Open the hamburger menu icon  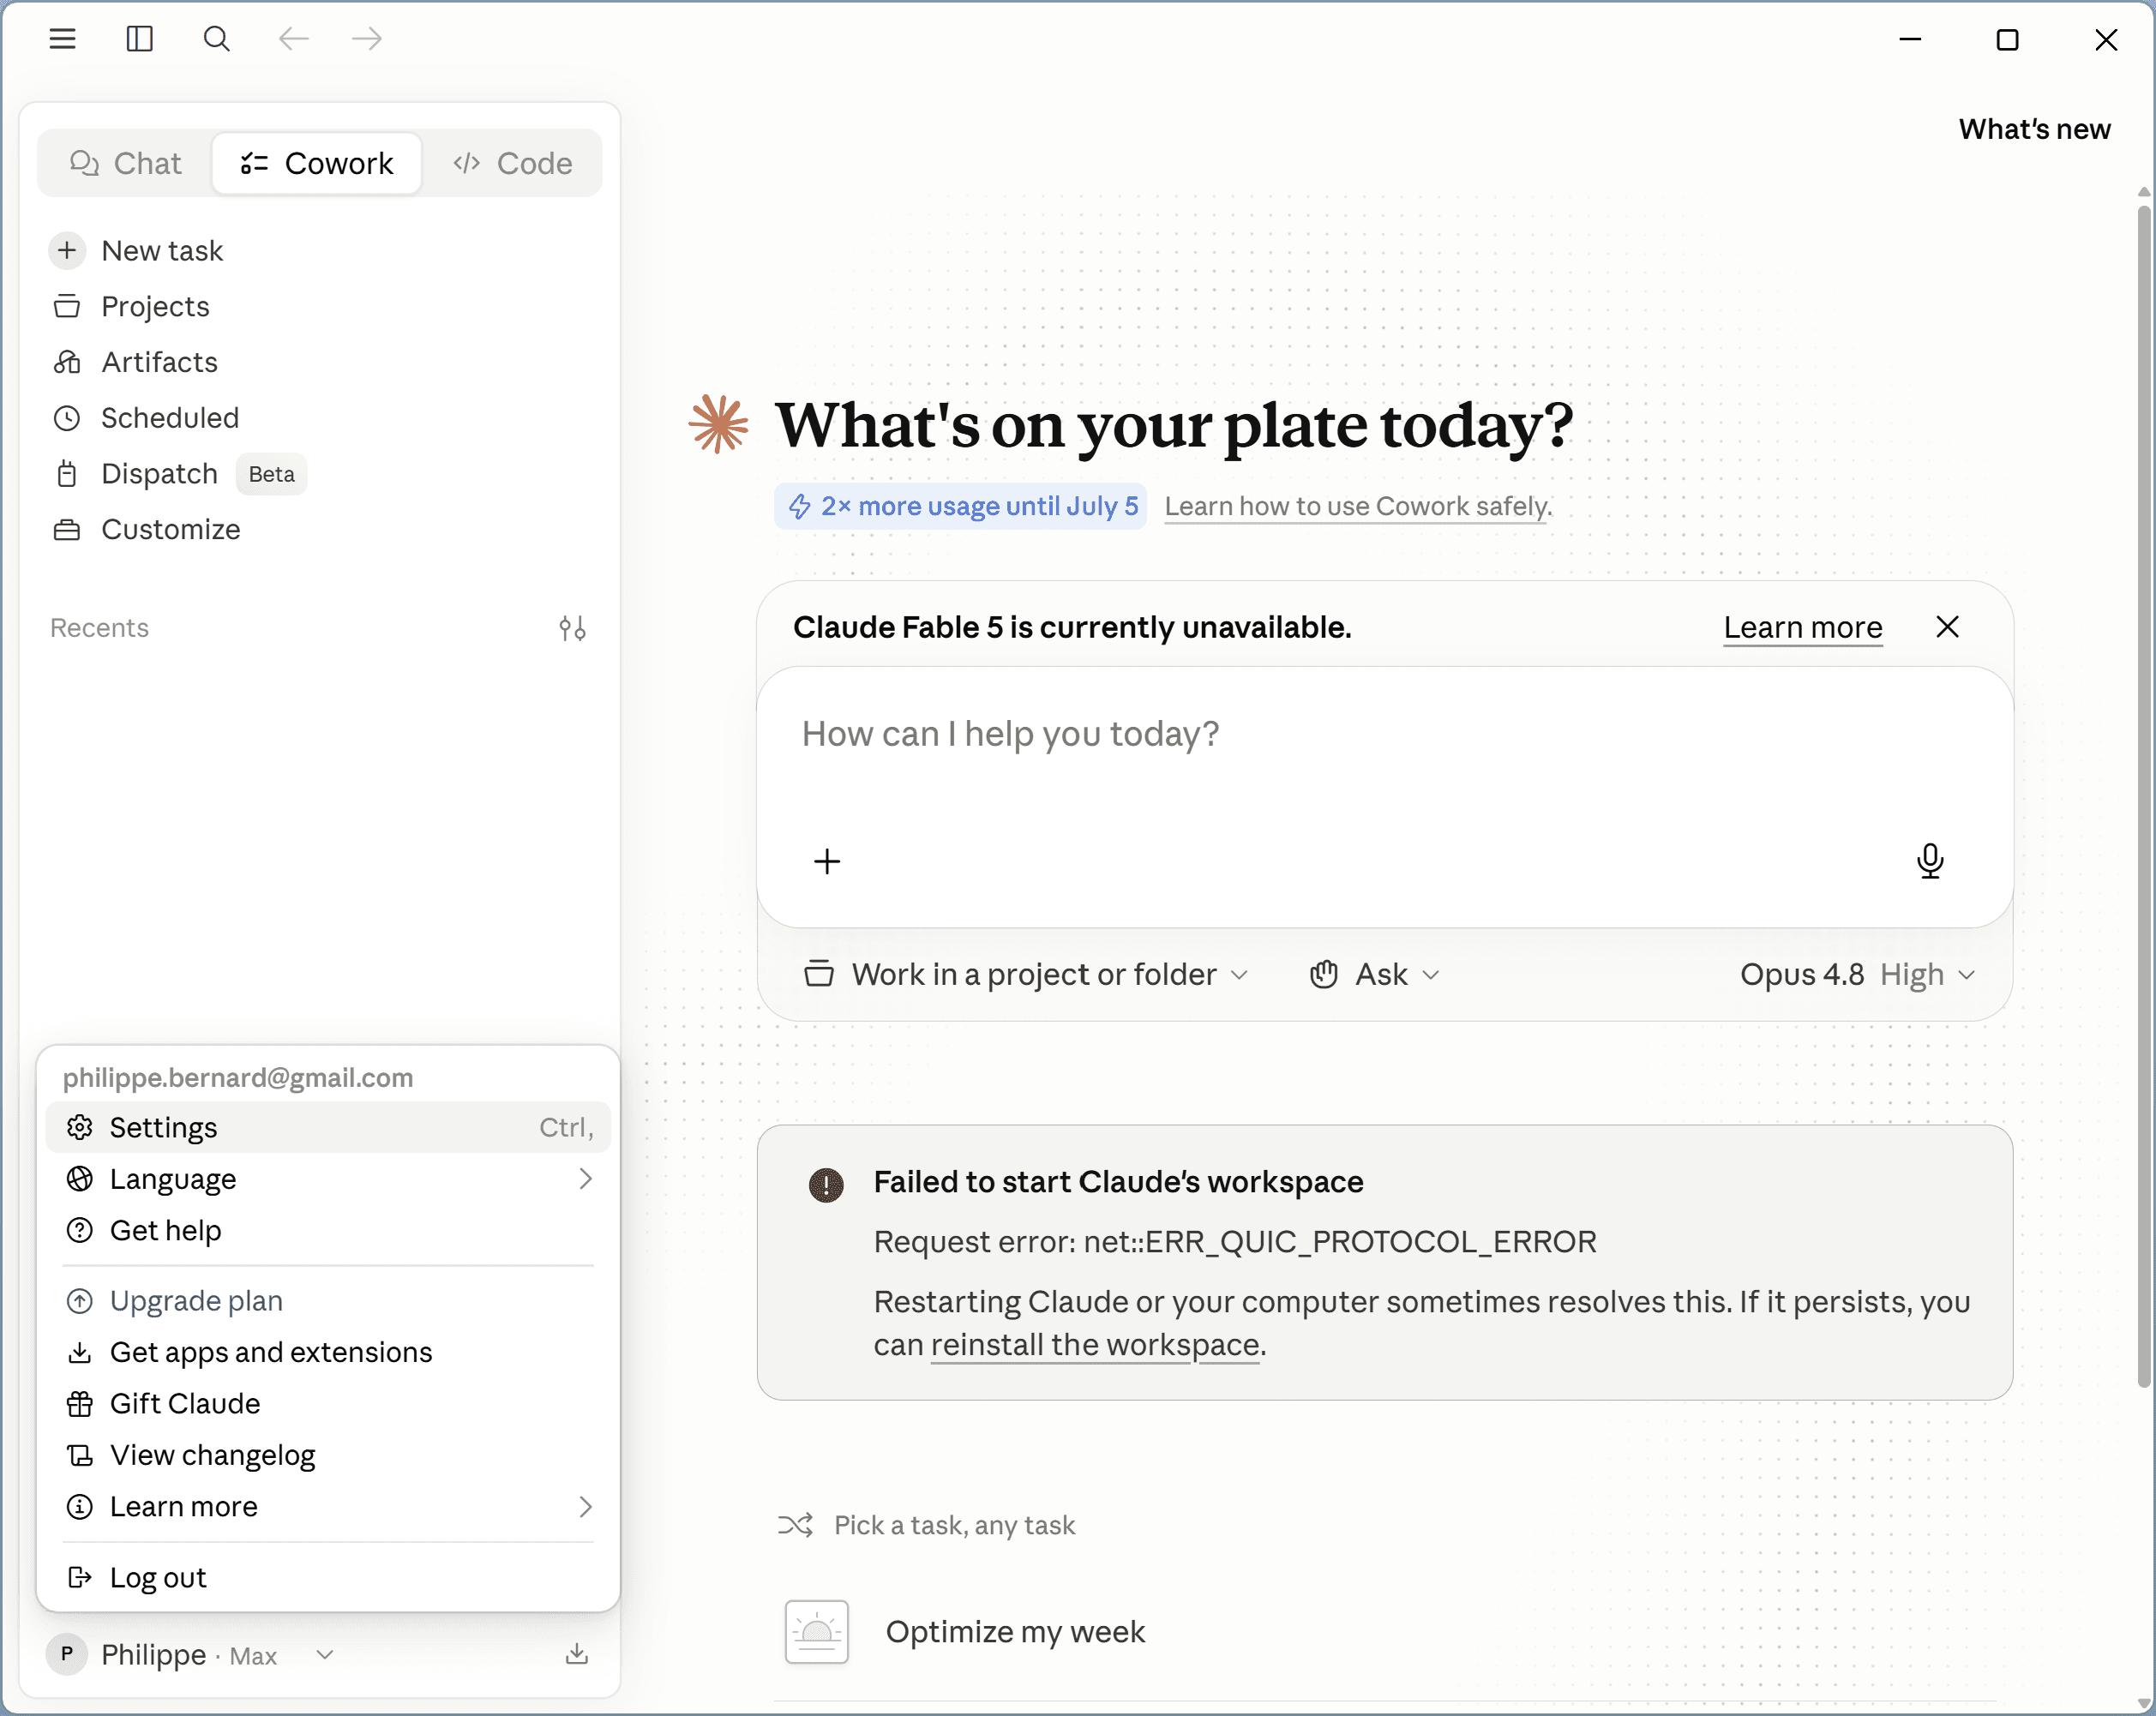point(62,39)
